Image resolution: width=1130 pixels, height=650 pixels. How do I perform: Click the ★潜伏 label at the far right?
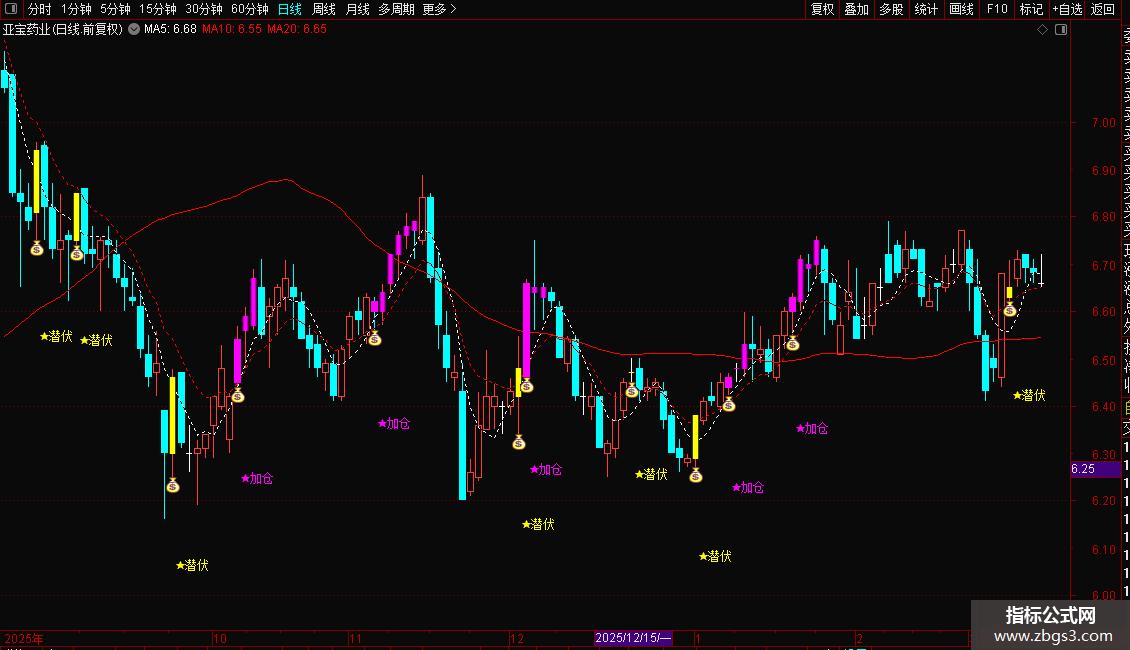point(1029,395)
